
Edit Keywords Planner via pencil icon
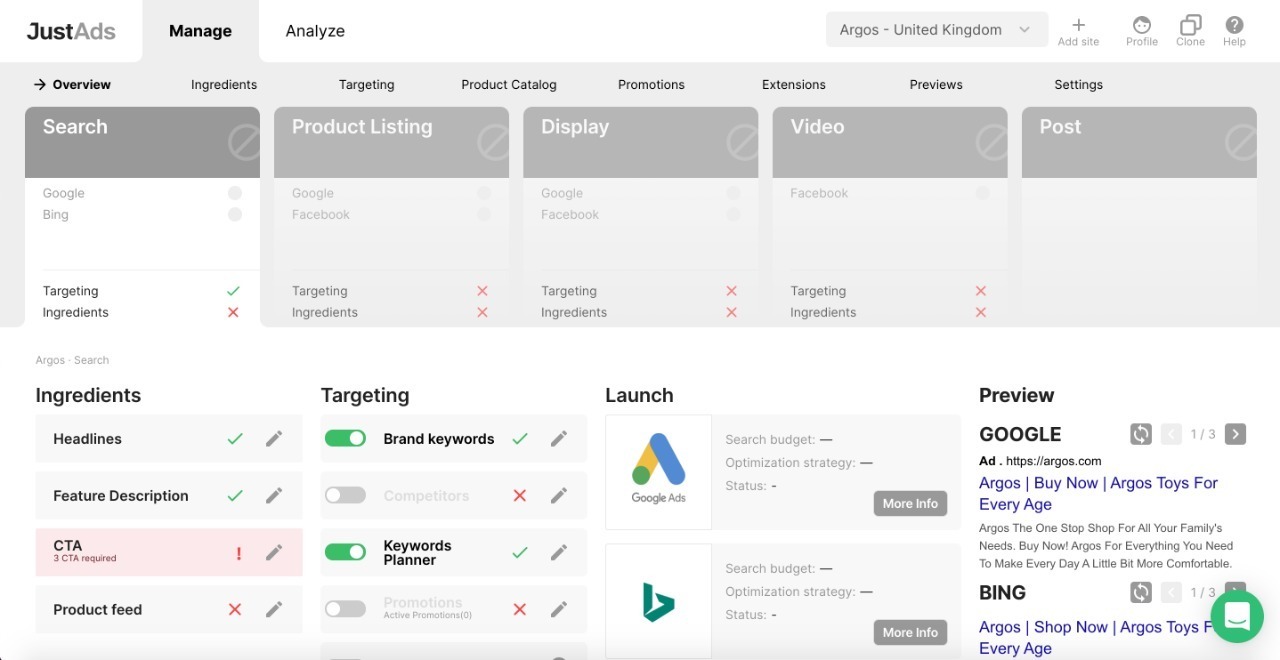pos(559,552)
